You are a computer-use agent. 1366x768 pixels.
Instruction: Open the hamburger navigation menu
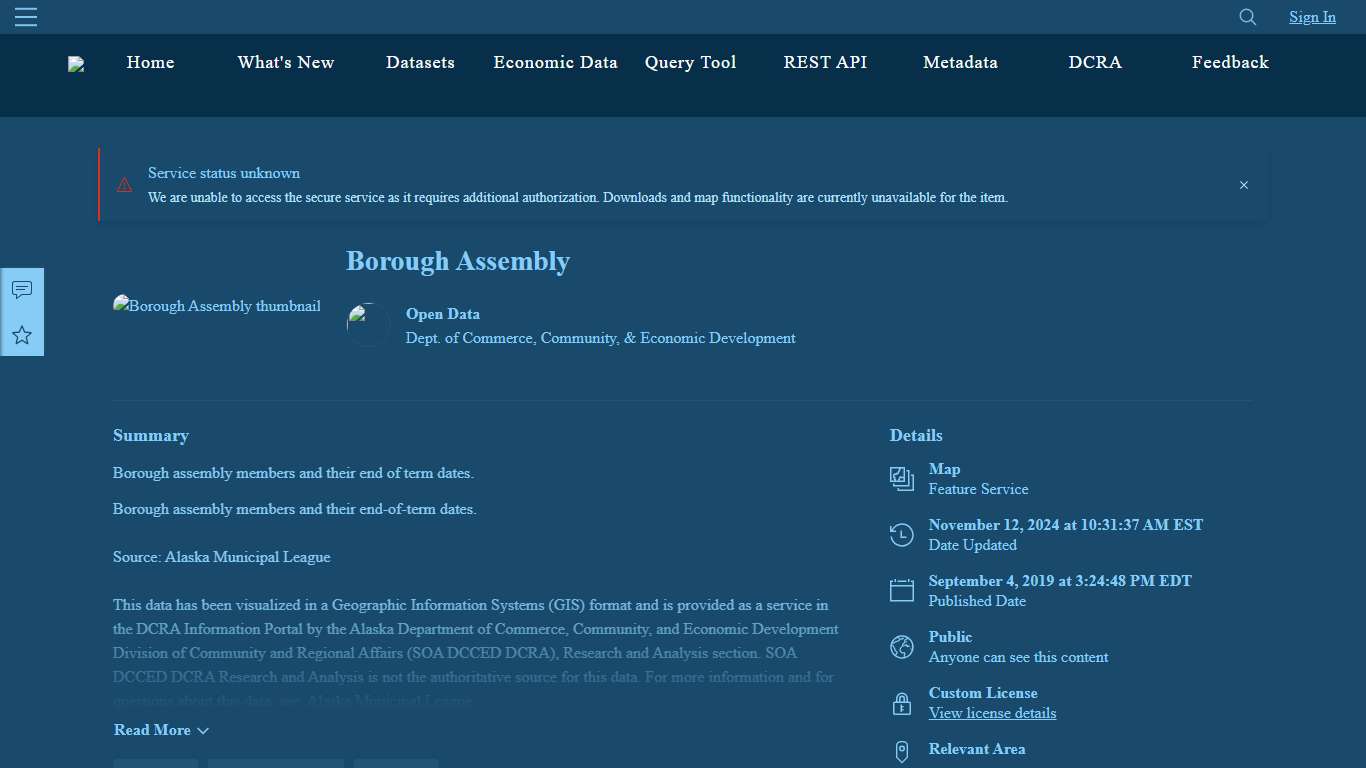tap(26, 16)
